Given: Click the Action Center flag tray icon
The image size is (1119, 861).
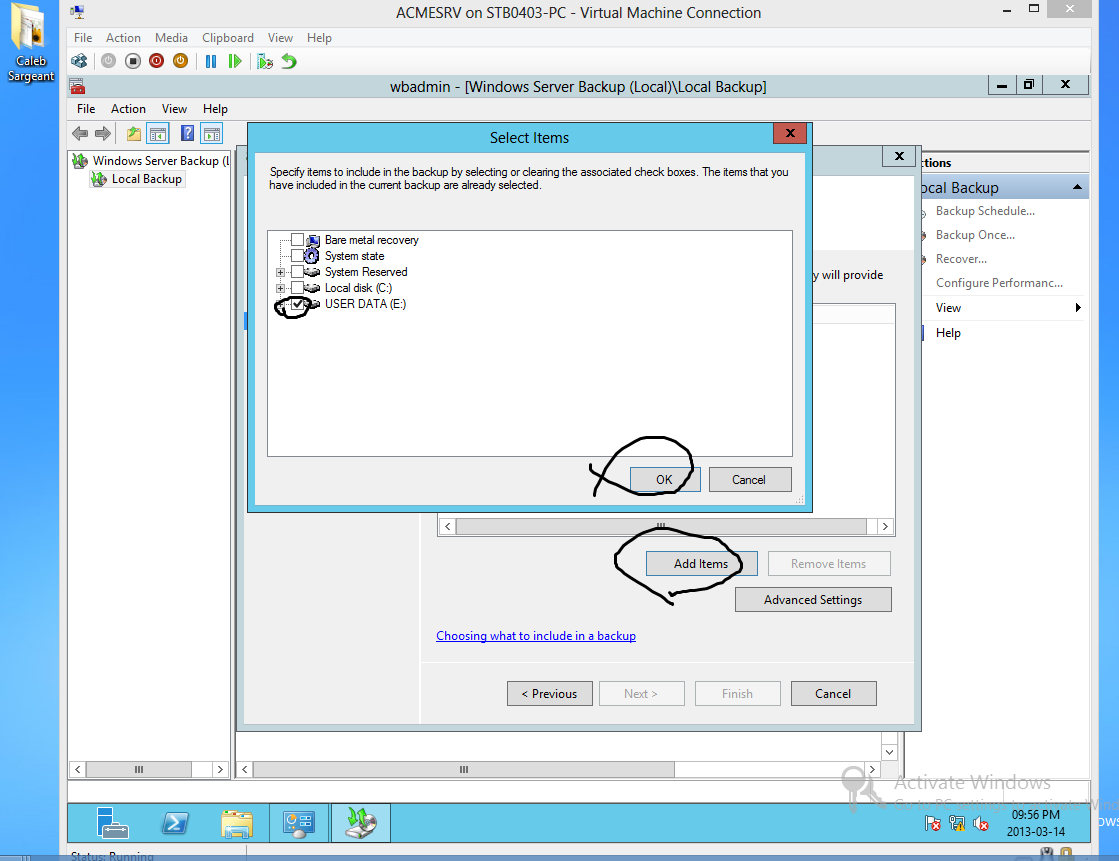Looking at the screenshot, I should (933, 823).
